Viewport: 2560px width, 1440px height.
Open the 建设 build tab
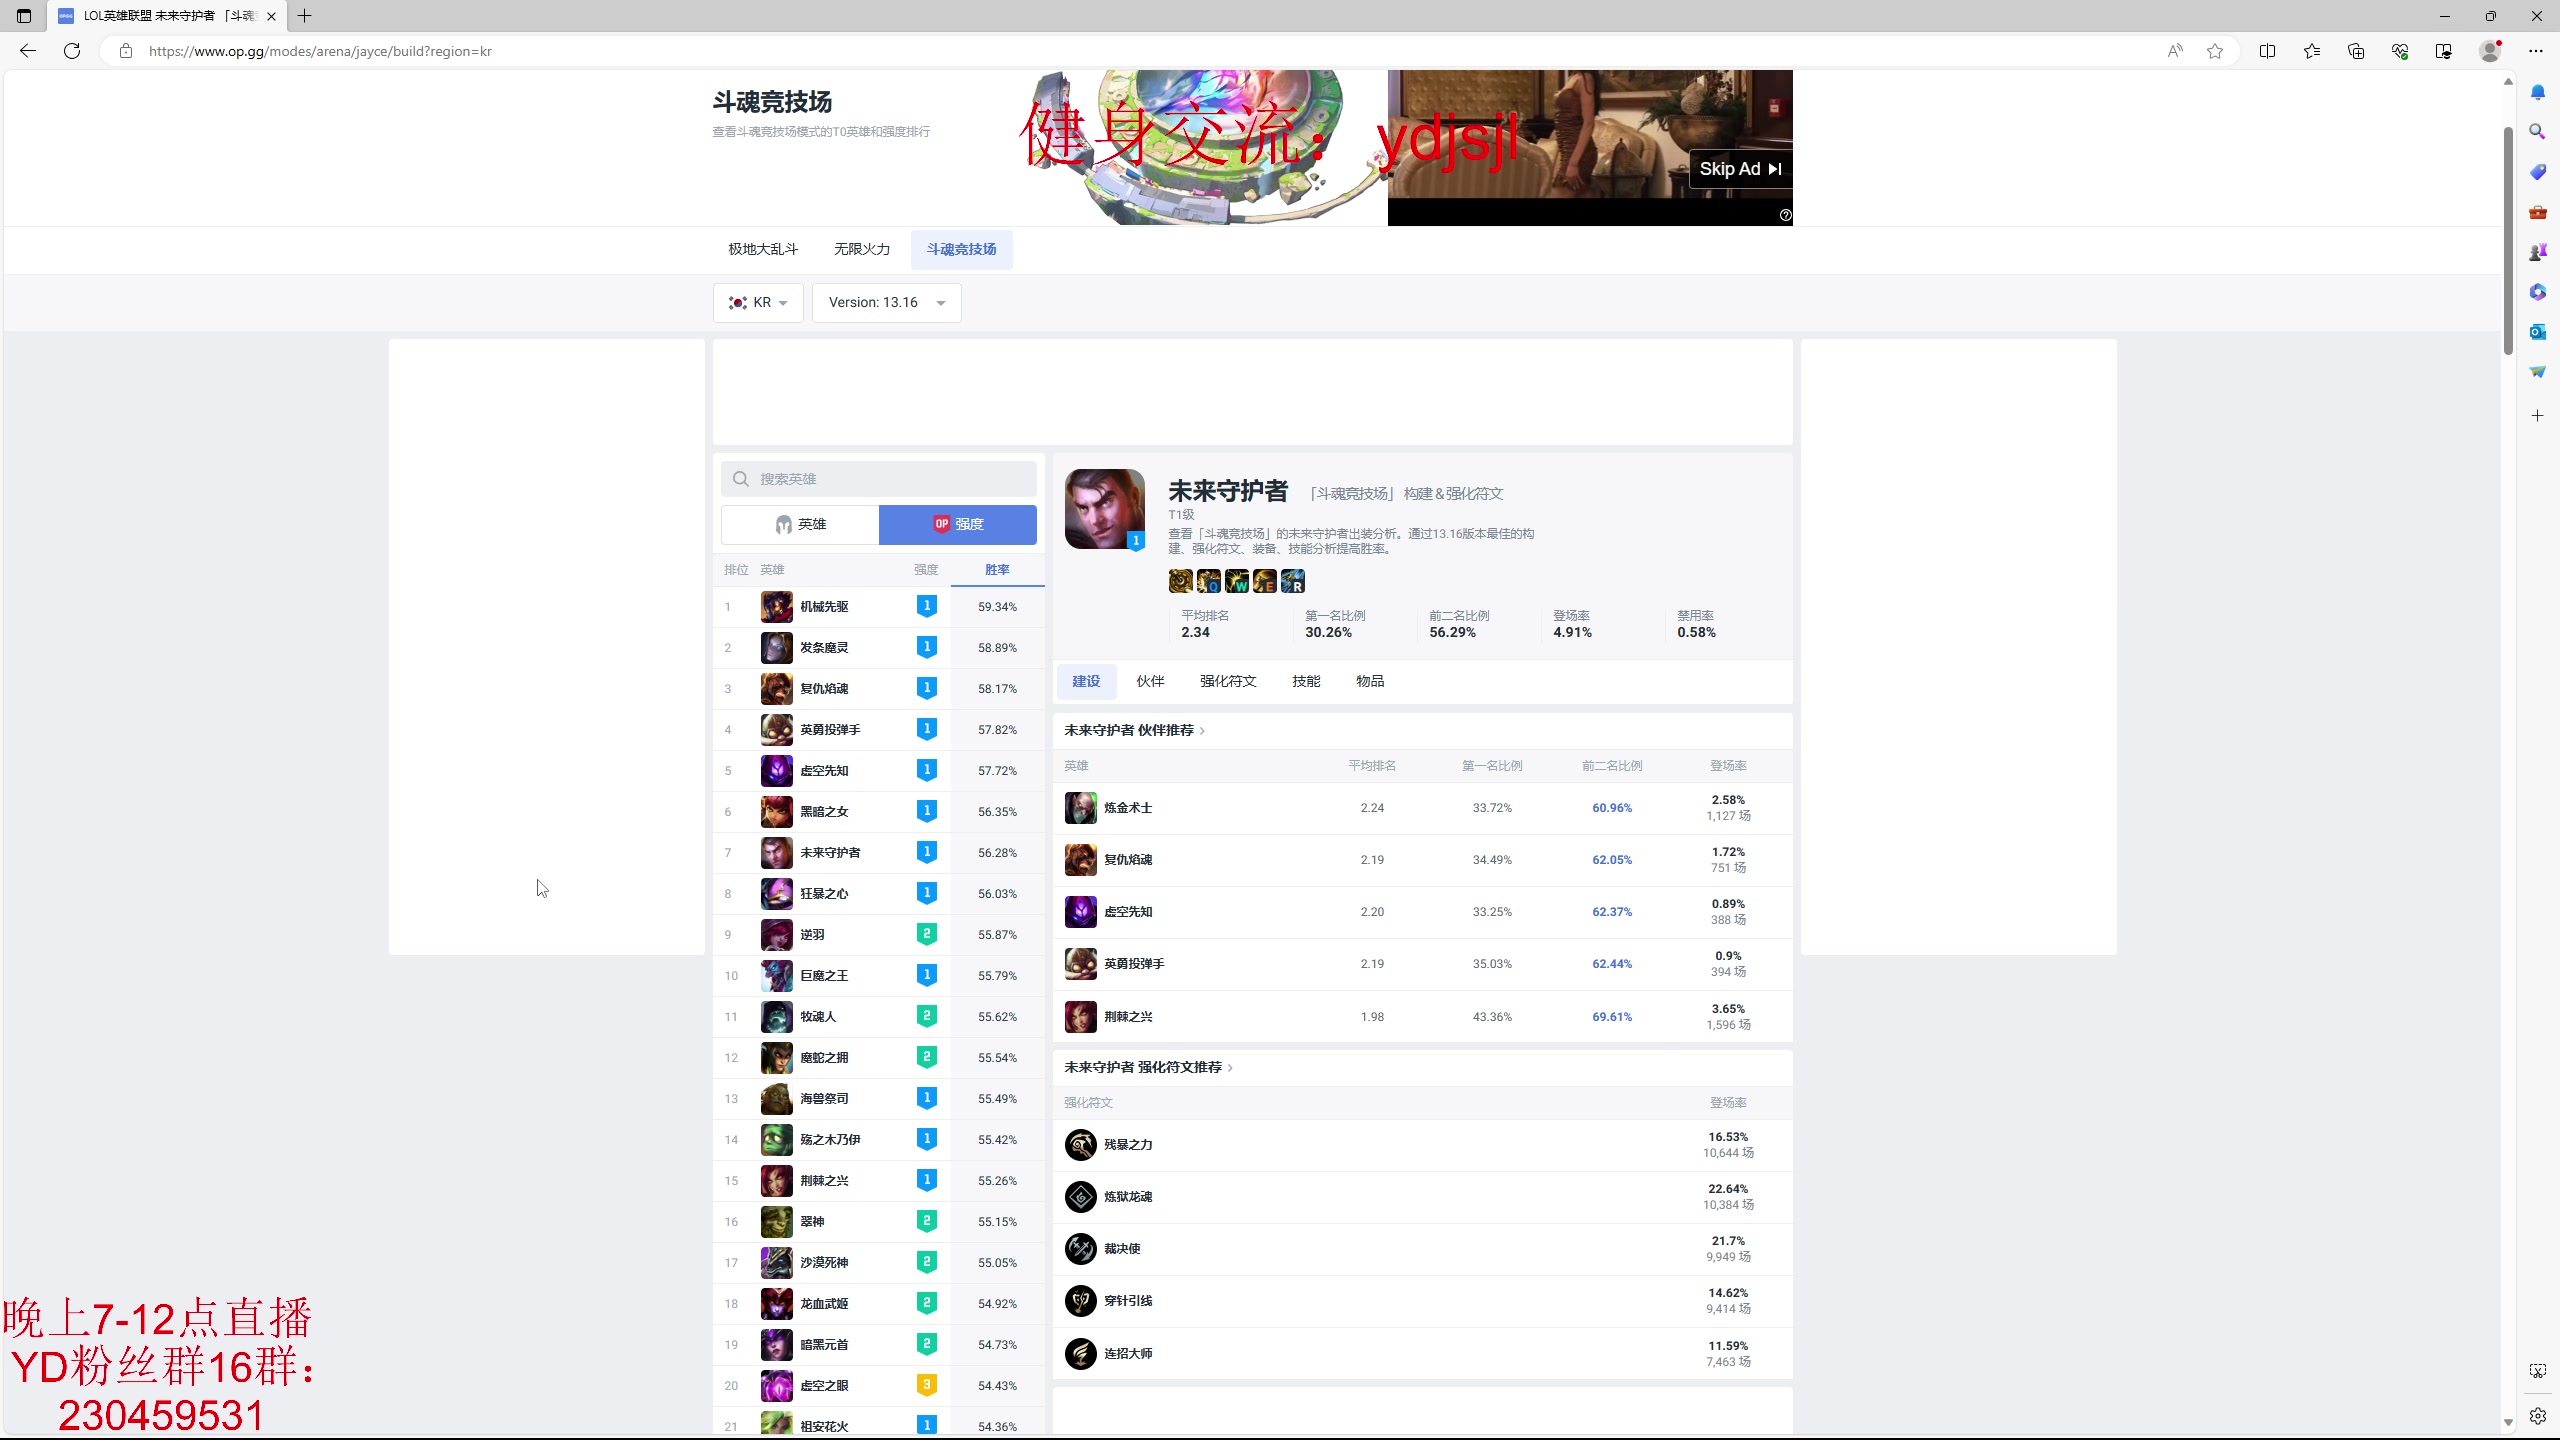1086,682
